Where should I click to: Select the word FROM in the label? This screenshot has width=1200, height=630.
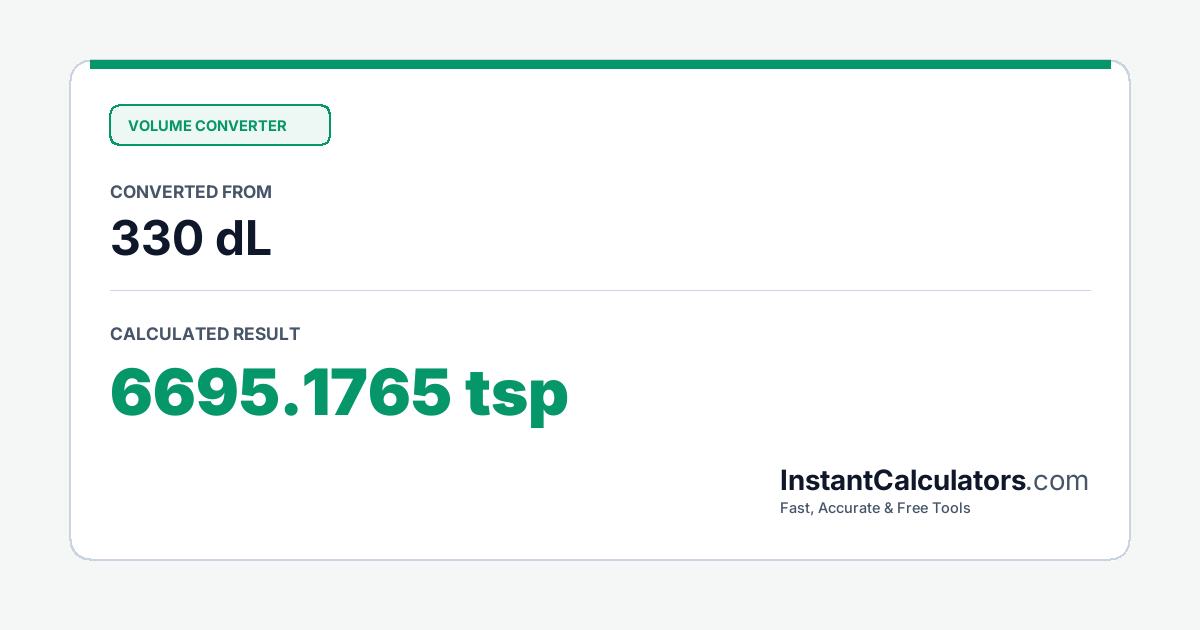click(248, 192)
